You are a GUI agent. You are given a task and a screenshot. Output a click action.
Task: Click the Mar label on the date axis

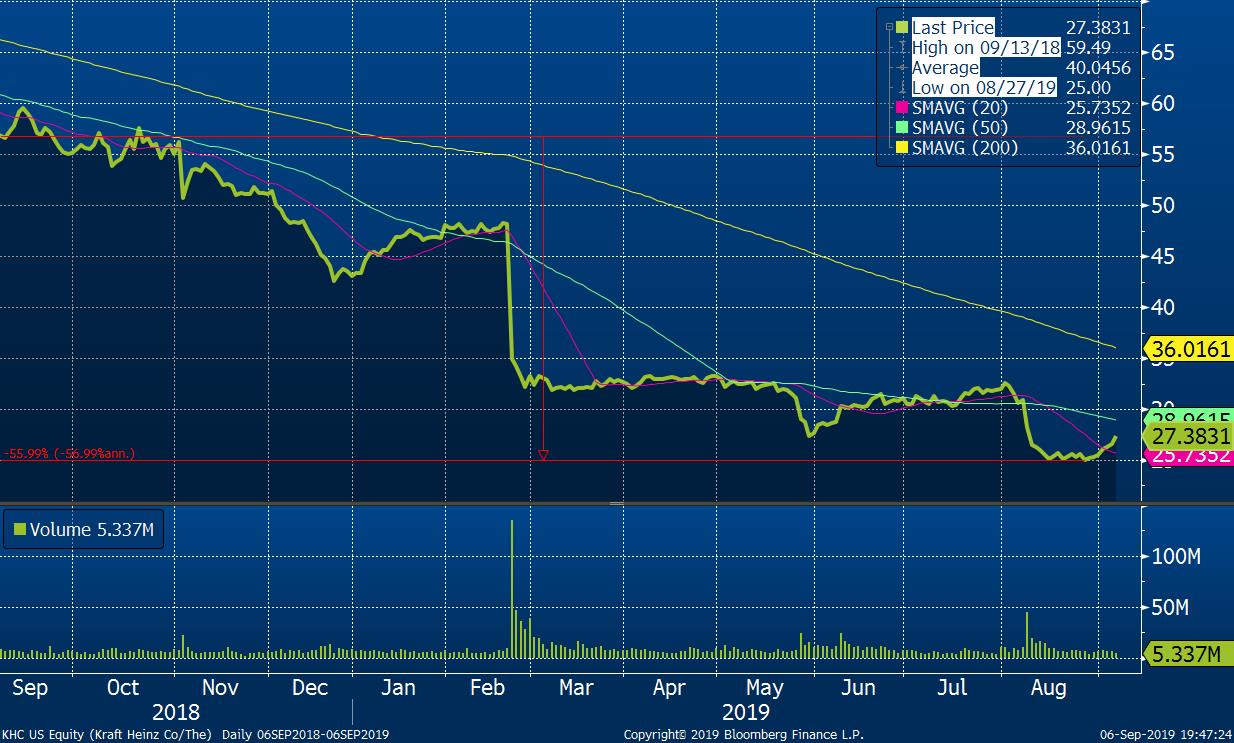tap(575, 688)
